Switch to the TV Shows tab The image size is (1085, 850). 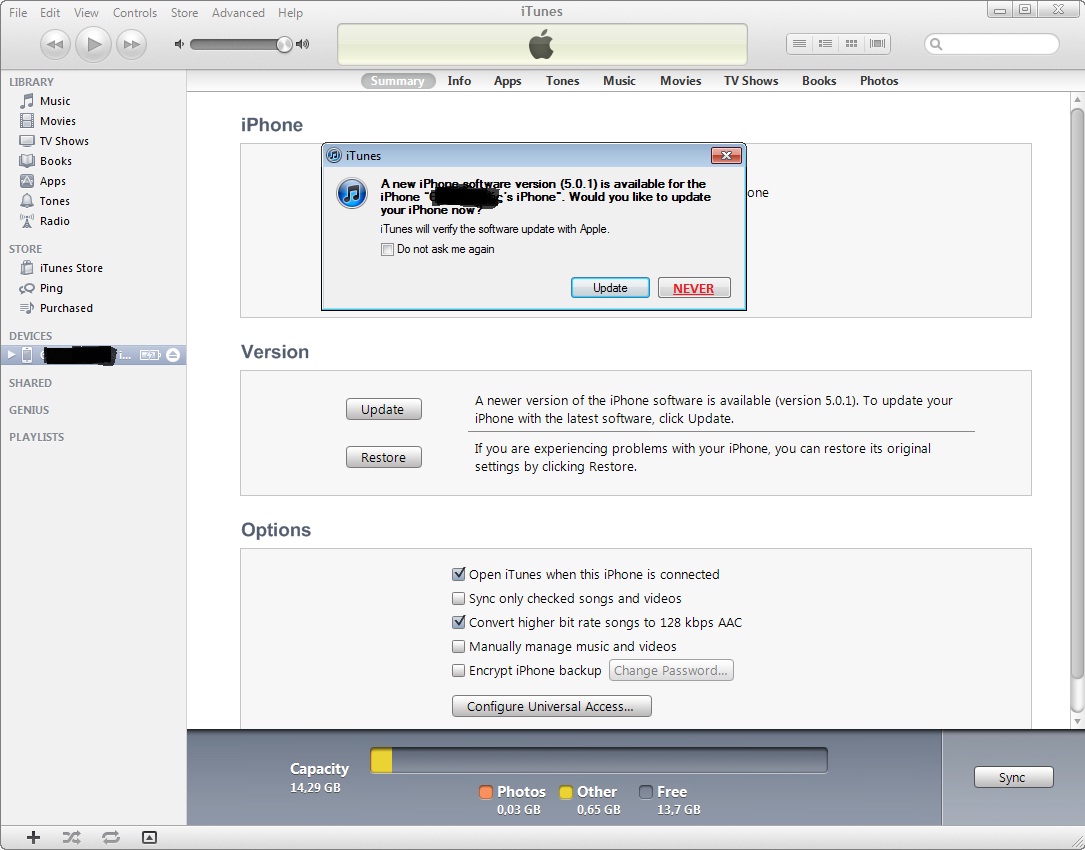[x=751, y=81]
